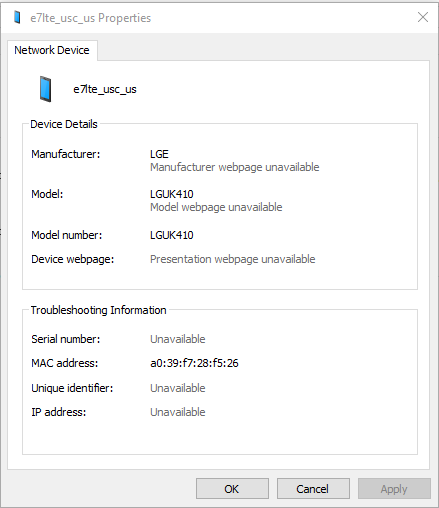The width and height of the screenshot is (439, 508).
Task: Click the phone icon in title bar
Action: click(17, 17)
